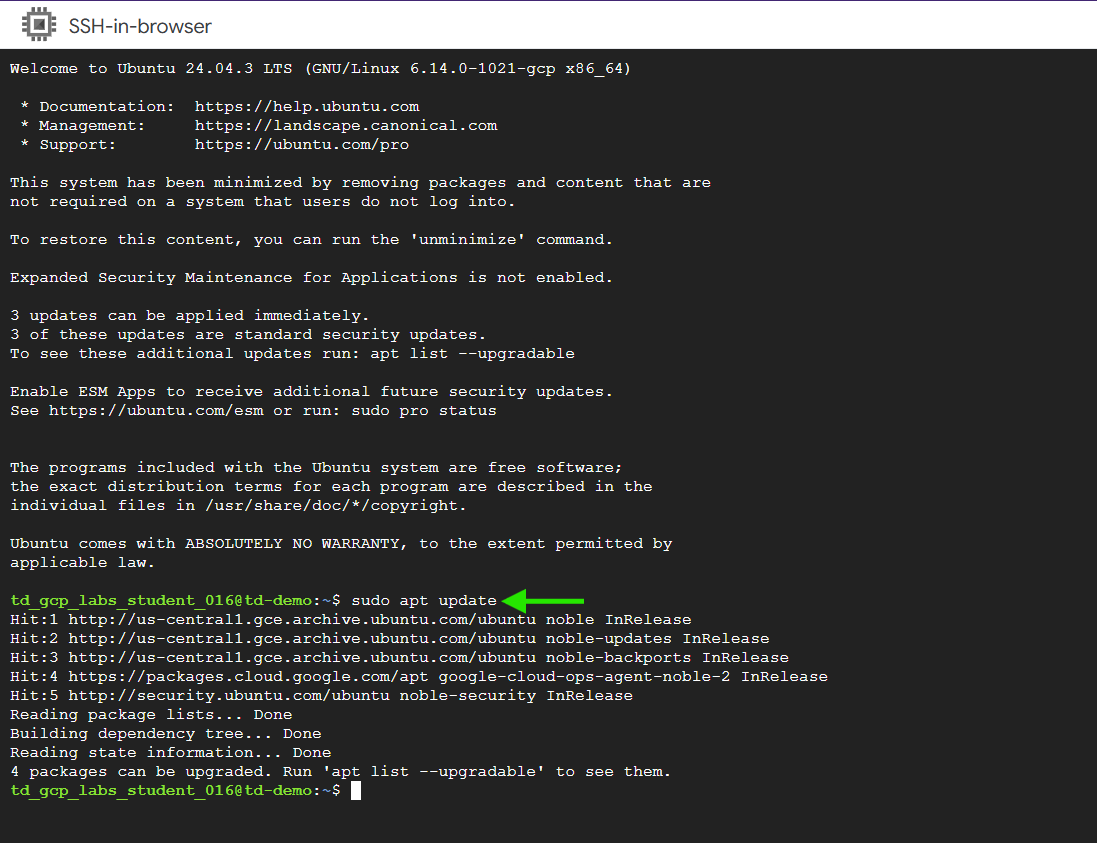Screen dimensions: 1097x843
Task: Click the SSH-in-browser chip icon
Action: click(38, 25)
